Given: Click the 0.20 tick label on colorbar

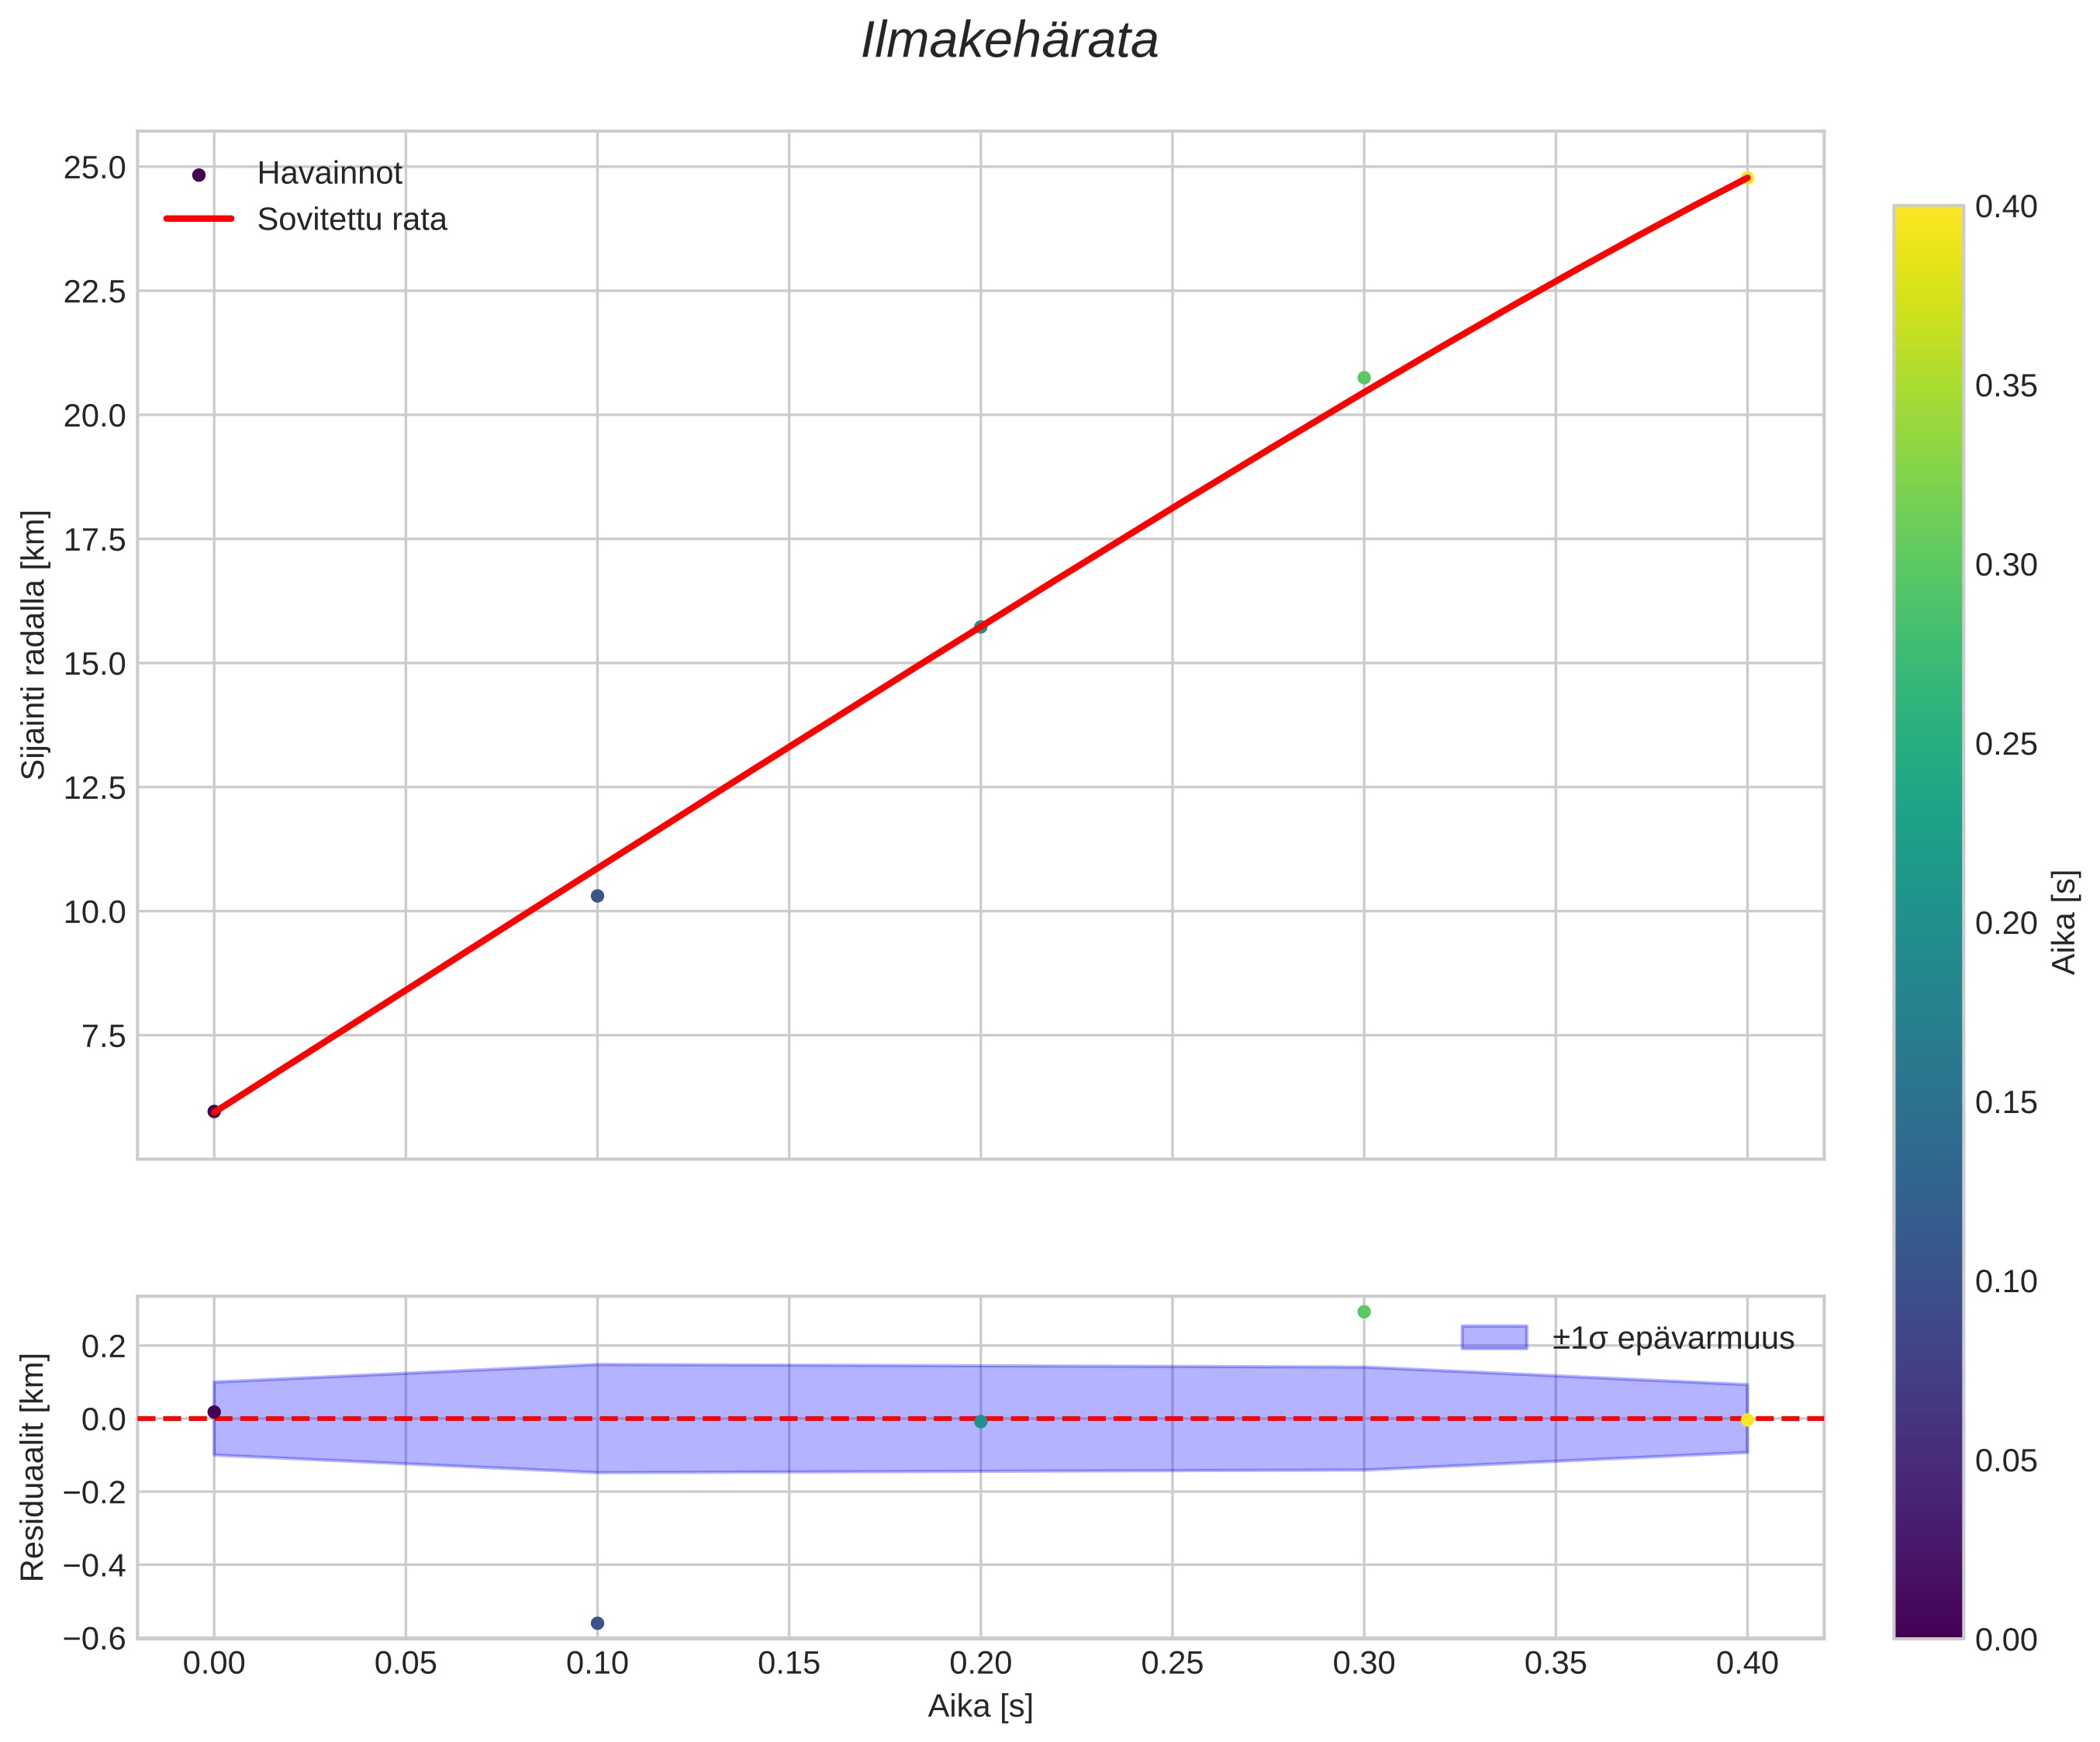Looking at the screenshot, I should pos(2006,923).
